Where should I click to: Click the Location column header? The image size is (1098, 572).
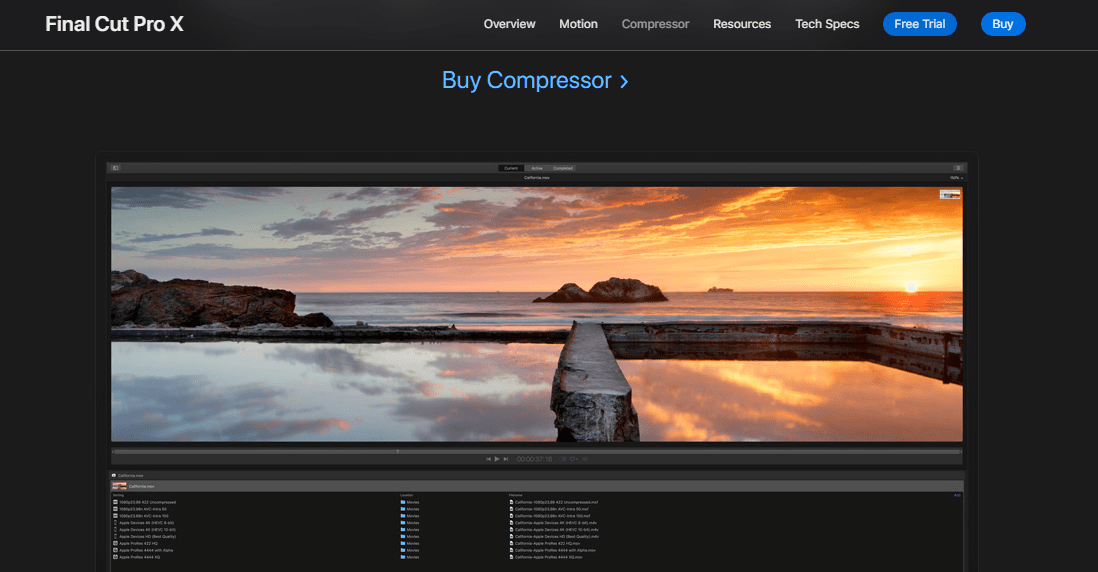click(406, 495)
